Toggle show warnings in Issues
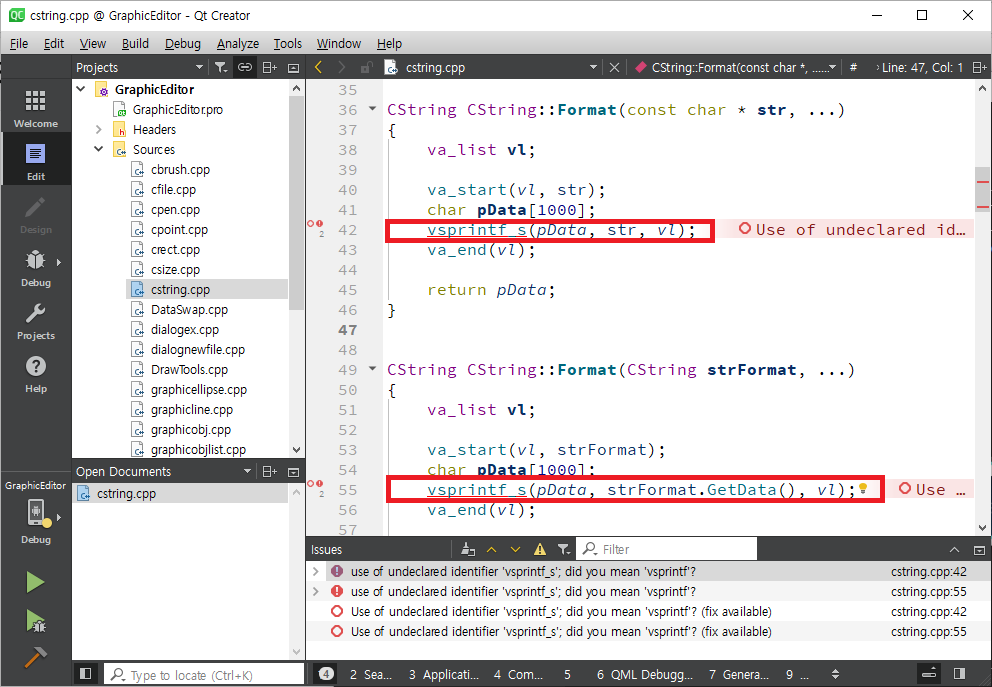This screenshot has width=992, height=687. tap(540, 549)
